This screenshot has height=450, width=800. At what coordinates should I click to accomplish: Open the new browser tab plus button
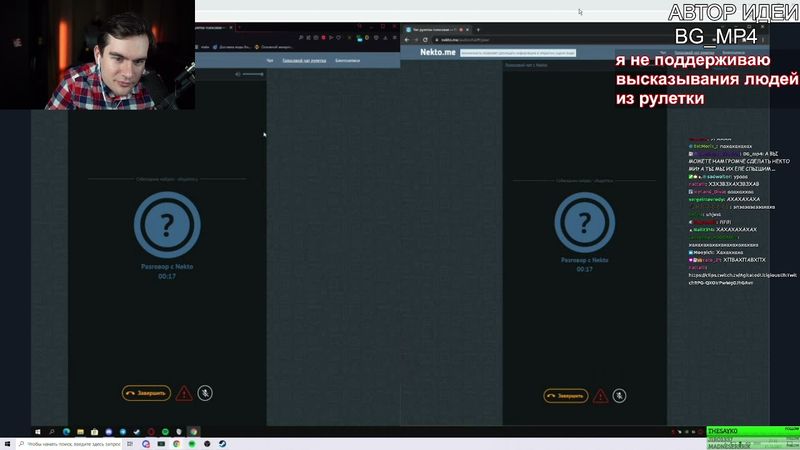tap(478, 30)
